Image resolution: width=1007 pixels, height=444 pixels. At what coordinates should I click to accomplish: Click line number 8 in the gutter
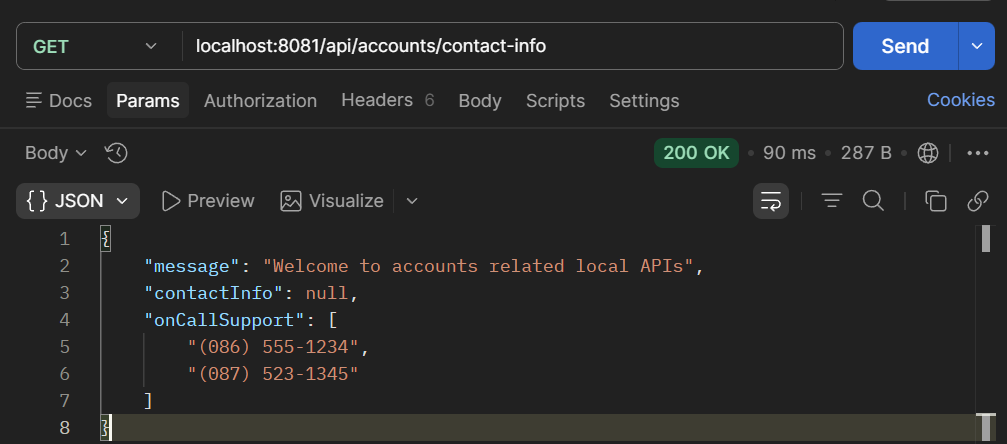pos(64,427)
